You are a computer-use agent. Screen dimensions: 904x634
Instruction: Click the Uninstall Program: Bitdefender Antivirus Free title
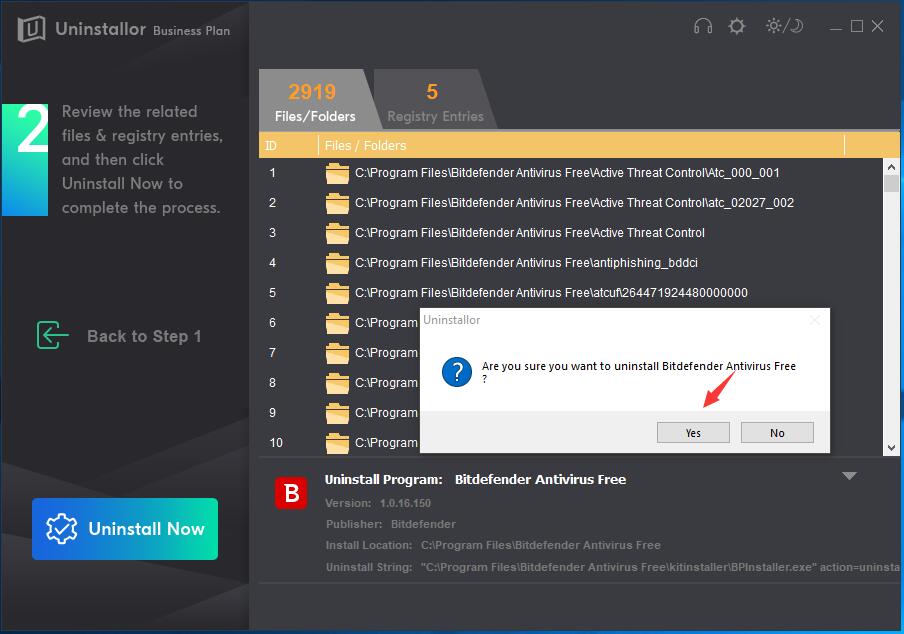(x=475, y=480)
